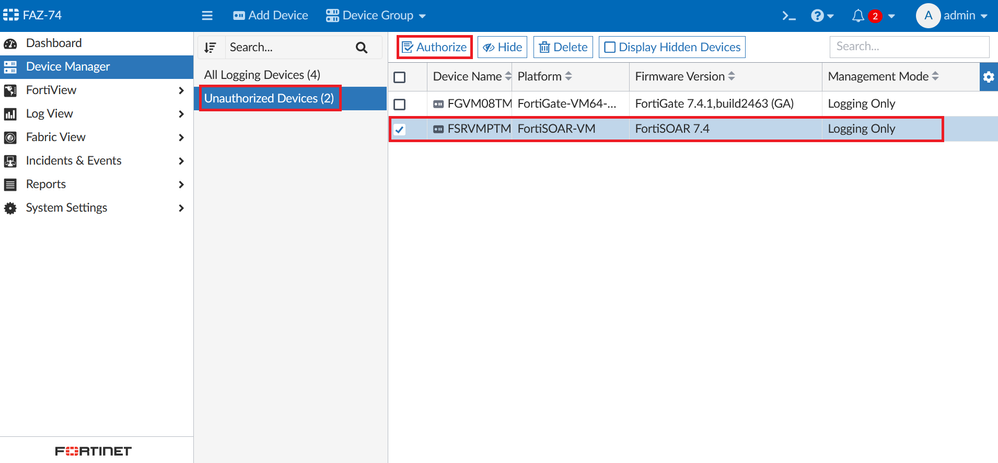Click the Incidents & Events sidebar icon
This screenshot has width=998, height=463.
point(10,161)
